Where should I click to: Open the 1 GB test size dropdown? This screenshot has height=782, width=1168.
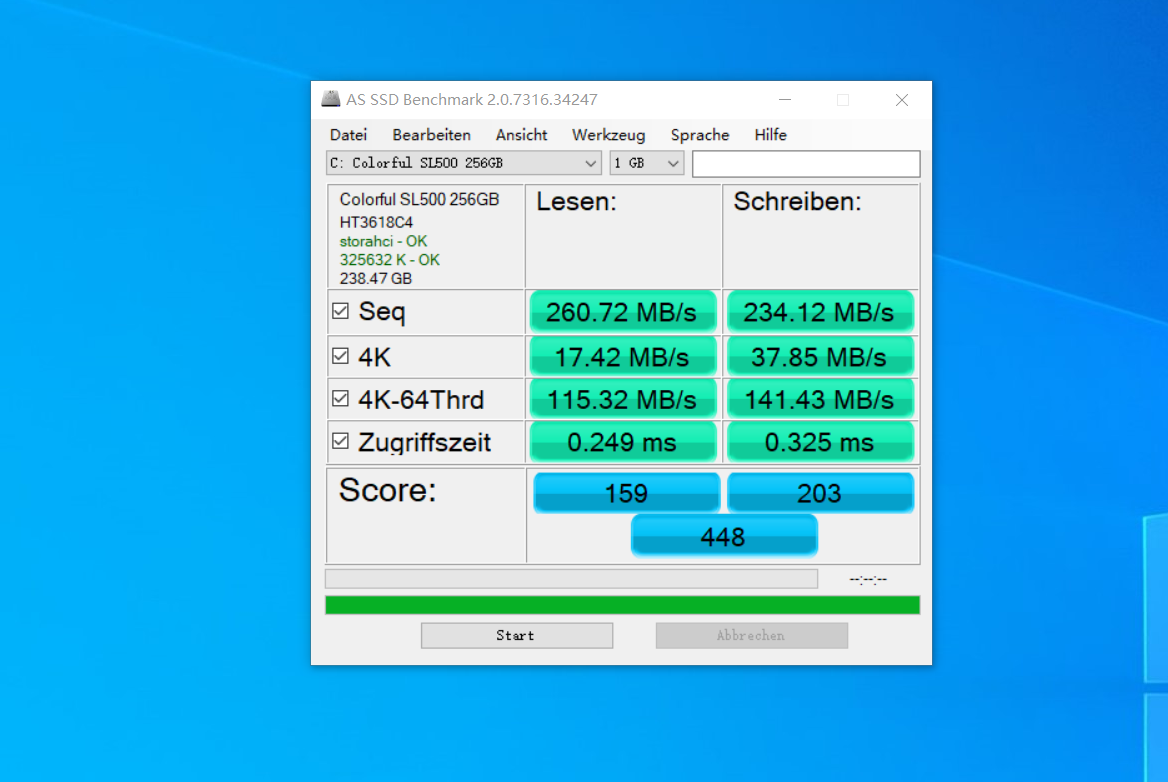[647, 163]
